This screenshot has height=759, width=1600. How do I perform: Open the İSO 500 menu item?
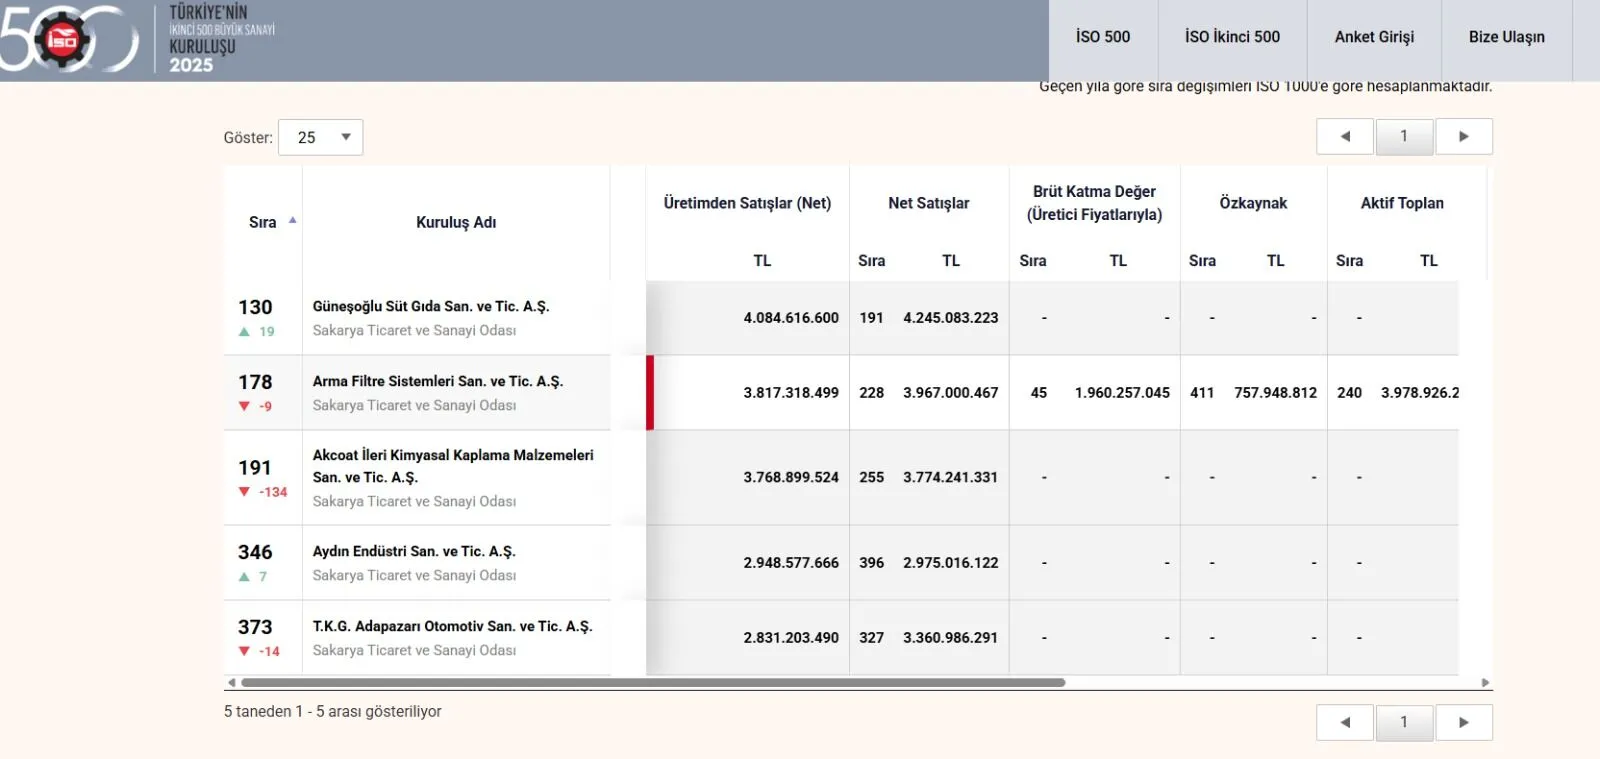(1103, 37)
